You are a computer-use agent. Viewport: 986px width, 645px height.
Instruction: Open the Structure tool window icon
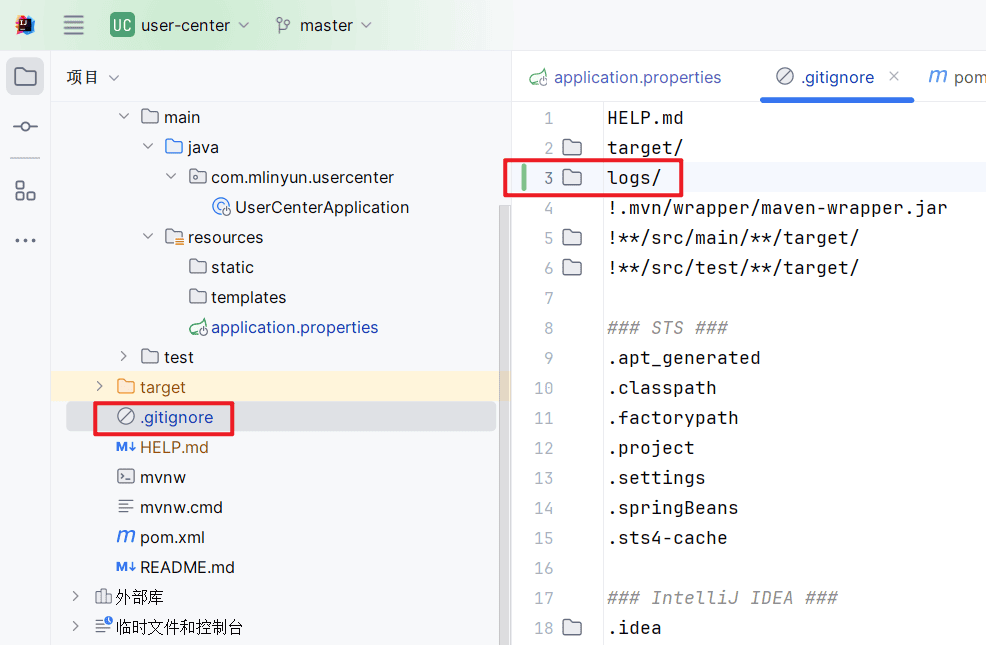tap(25, 190)
